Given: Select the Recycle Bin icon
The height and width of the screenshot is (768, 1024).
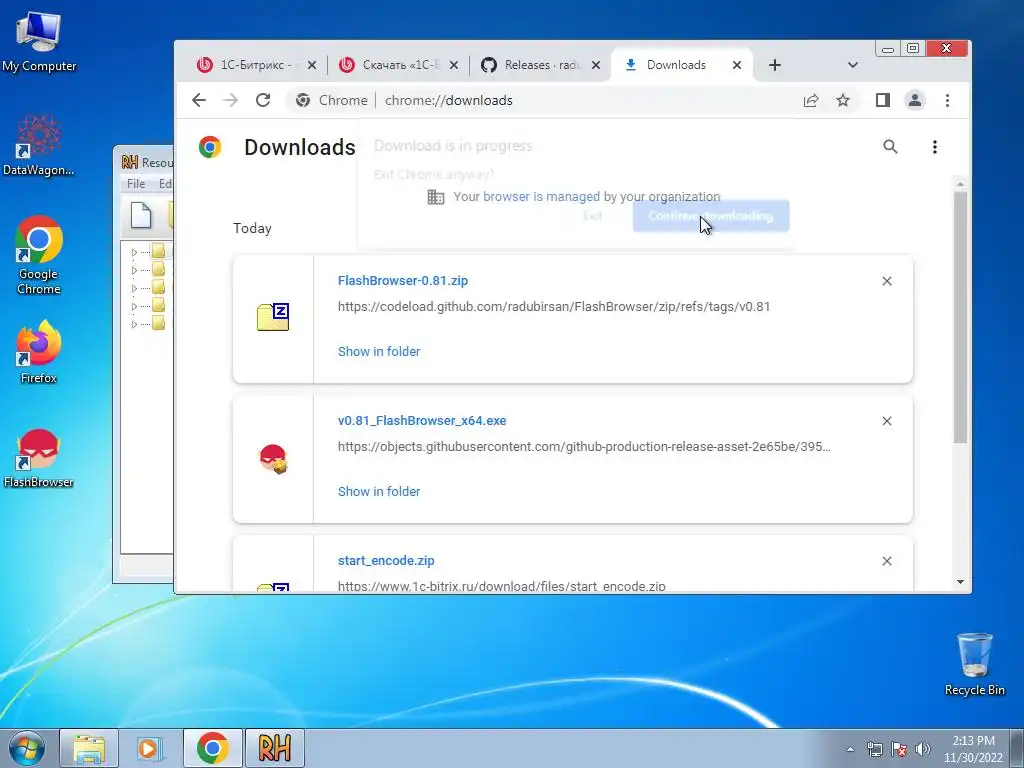Looking at the screenshot, I should (974, 664).
